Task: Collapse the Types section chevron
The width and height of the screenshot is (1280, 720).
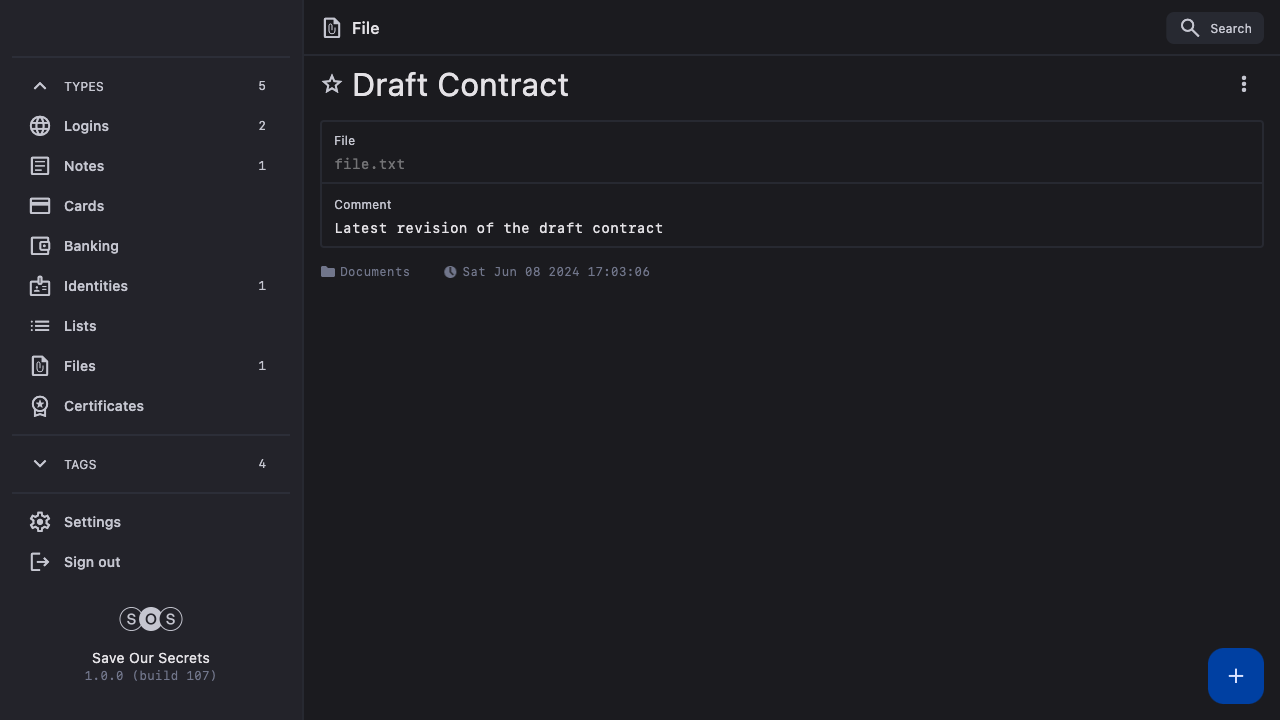Action: click(x=40, y=86)
